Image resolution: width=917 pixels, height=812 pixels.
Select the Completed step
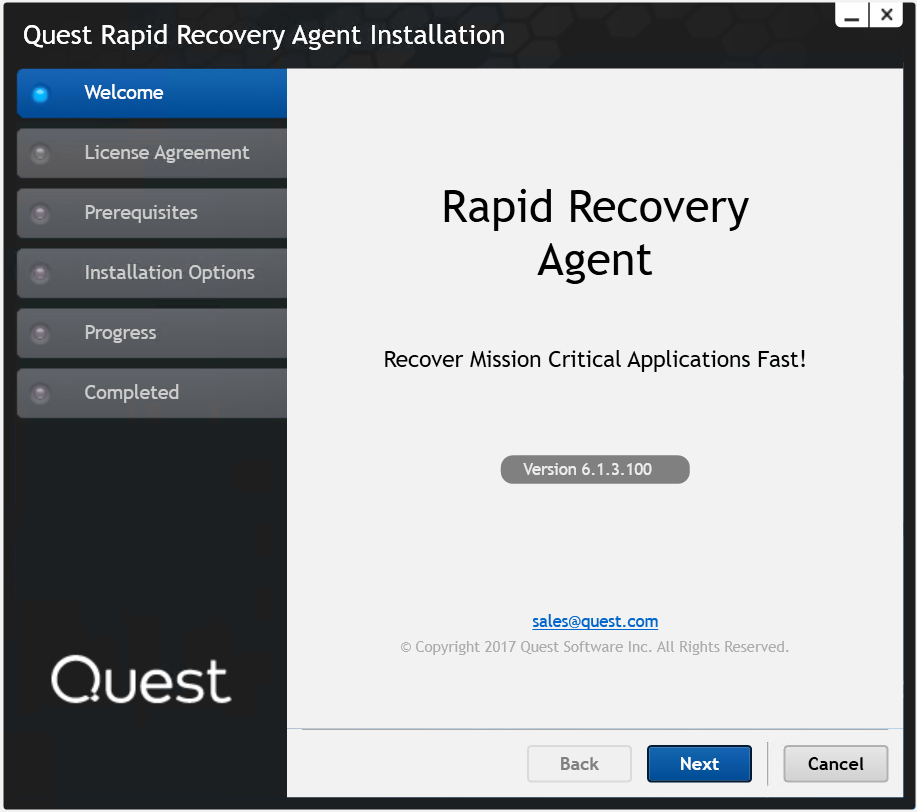tap(130, 393)
